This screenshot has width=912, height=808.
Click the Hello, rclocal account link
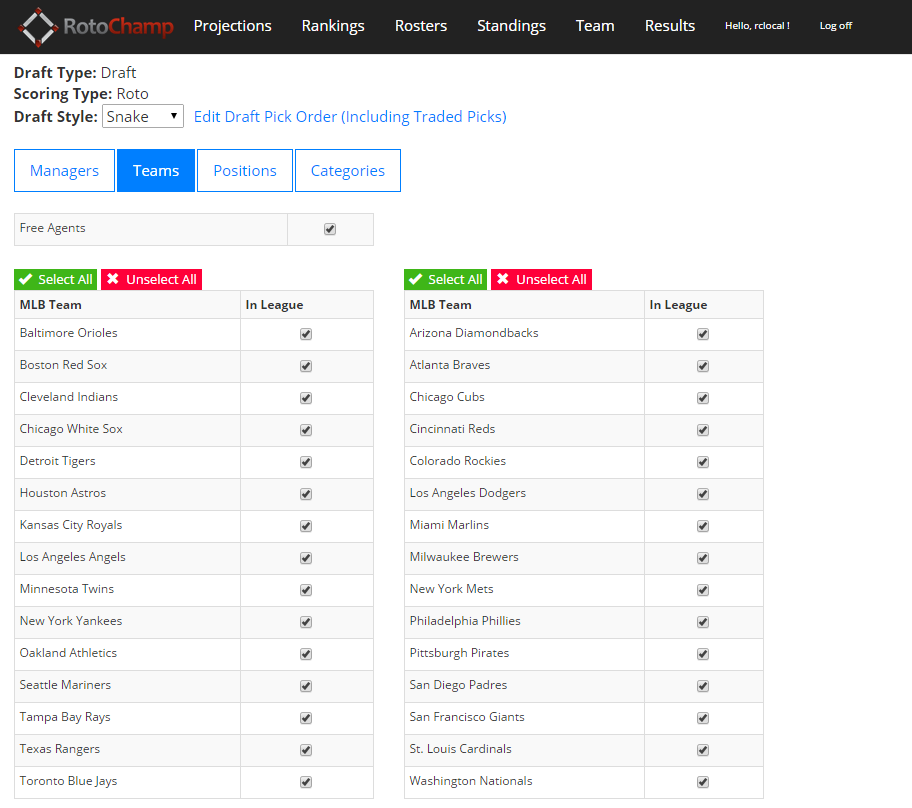coord(757,26)
